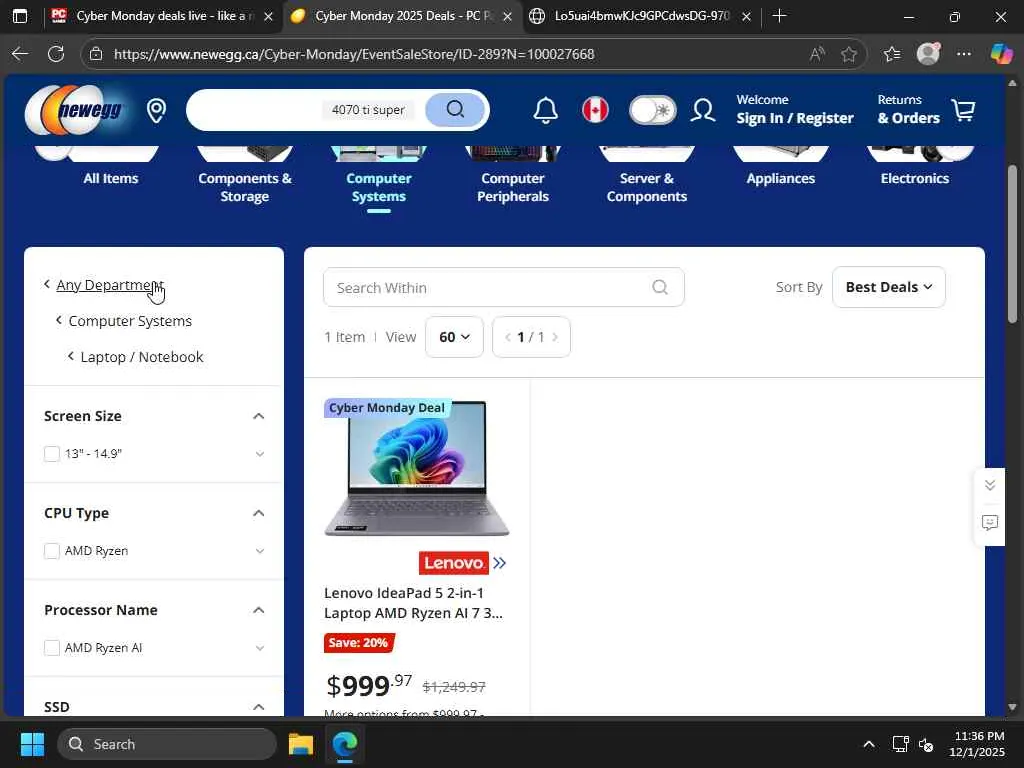The image size is (1024, 768).
Task: Select Computer Peripherals category
Action: point(513,187)
